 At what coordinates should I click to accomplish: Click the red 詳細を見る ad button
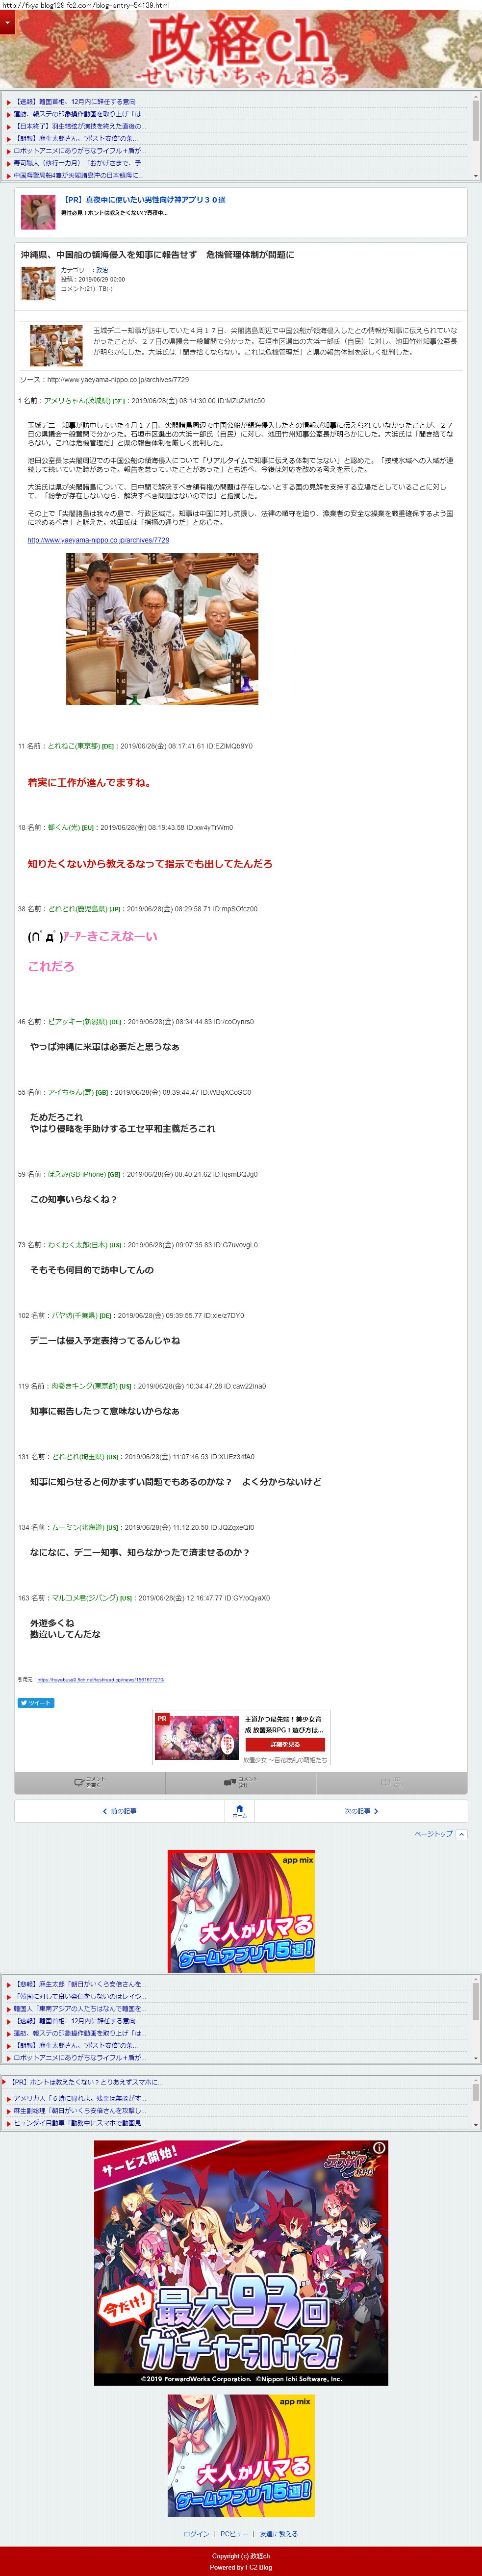point(285,1744)
